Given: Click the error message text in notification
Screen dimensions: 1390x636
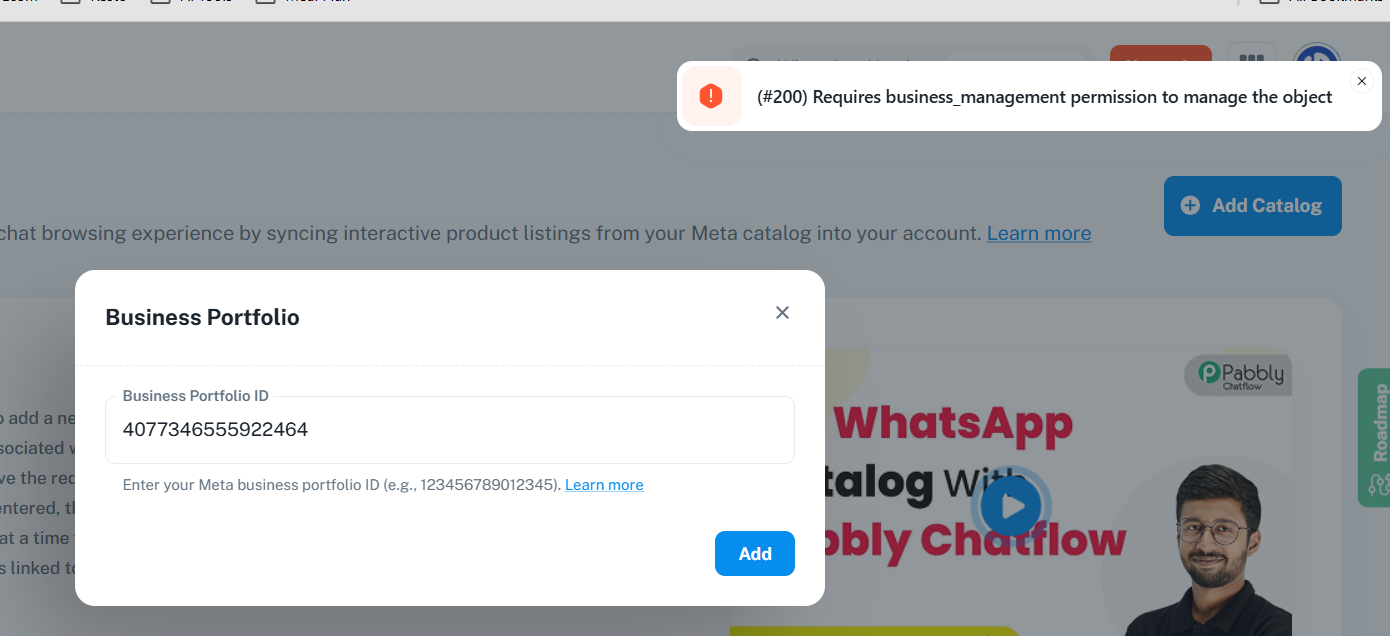Looking at the screenshot, I should (1045, 97).
